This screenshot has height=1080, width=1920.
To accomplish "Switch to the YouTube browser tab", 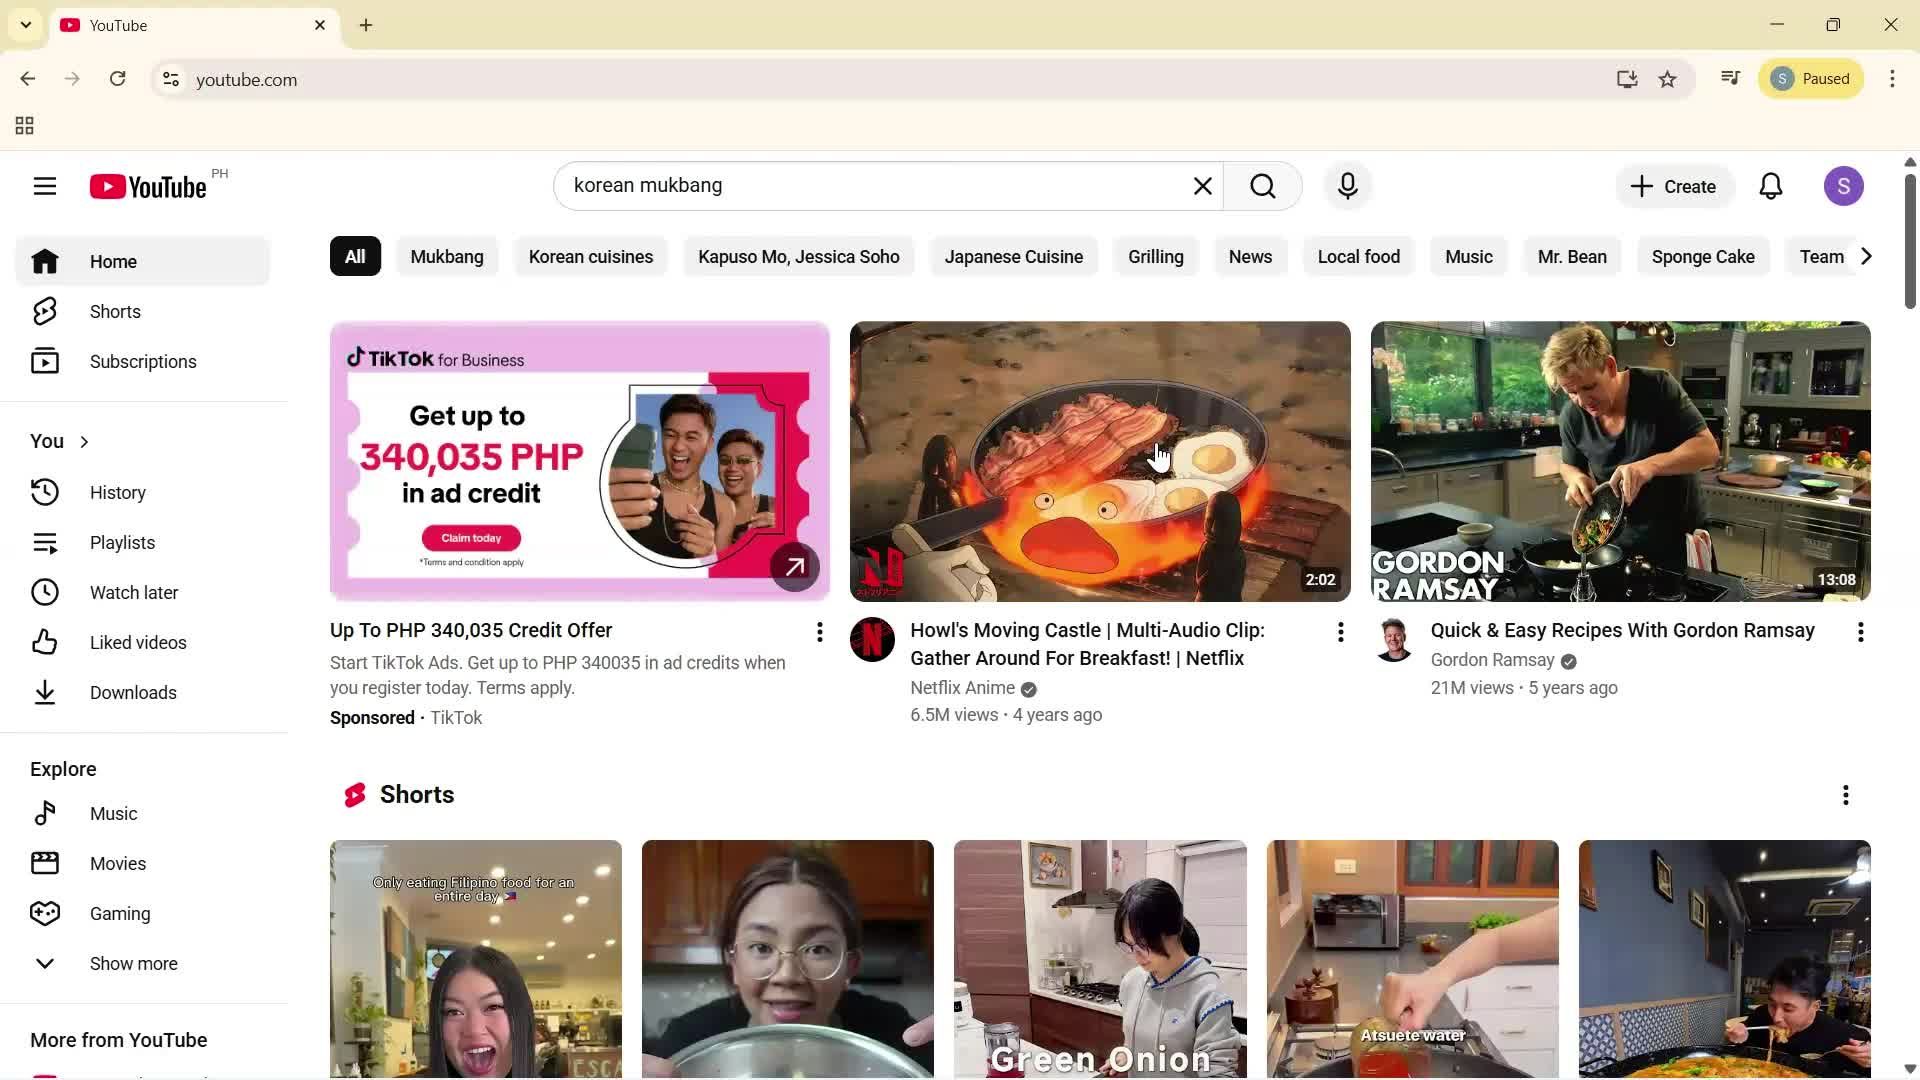I will coord(150,25).
